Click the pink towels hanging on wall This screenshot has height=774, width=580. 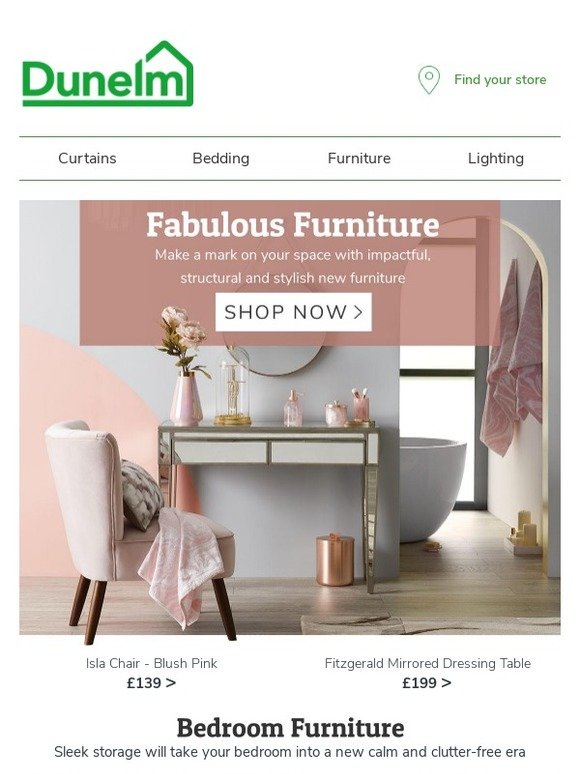(511, 356)
